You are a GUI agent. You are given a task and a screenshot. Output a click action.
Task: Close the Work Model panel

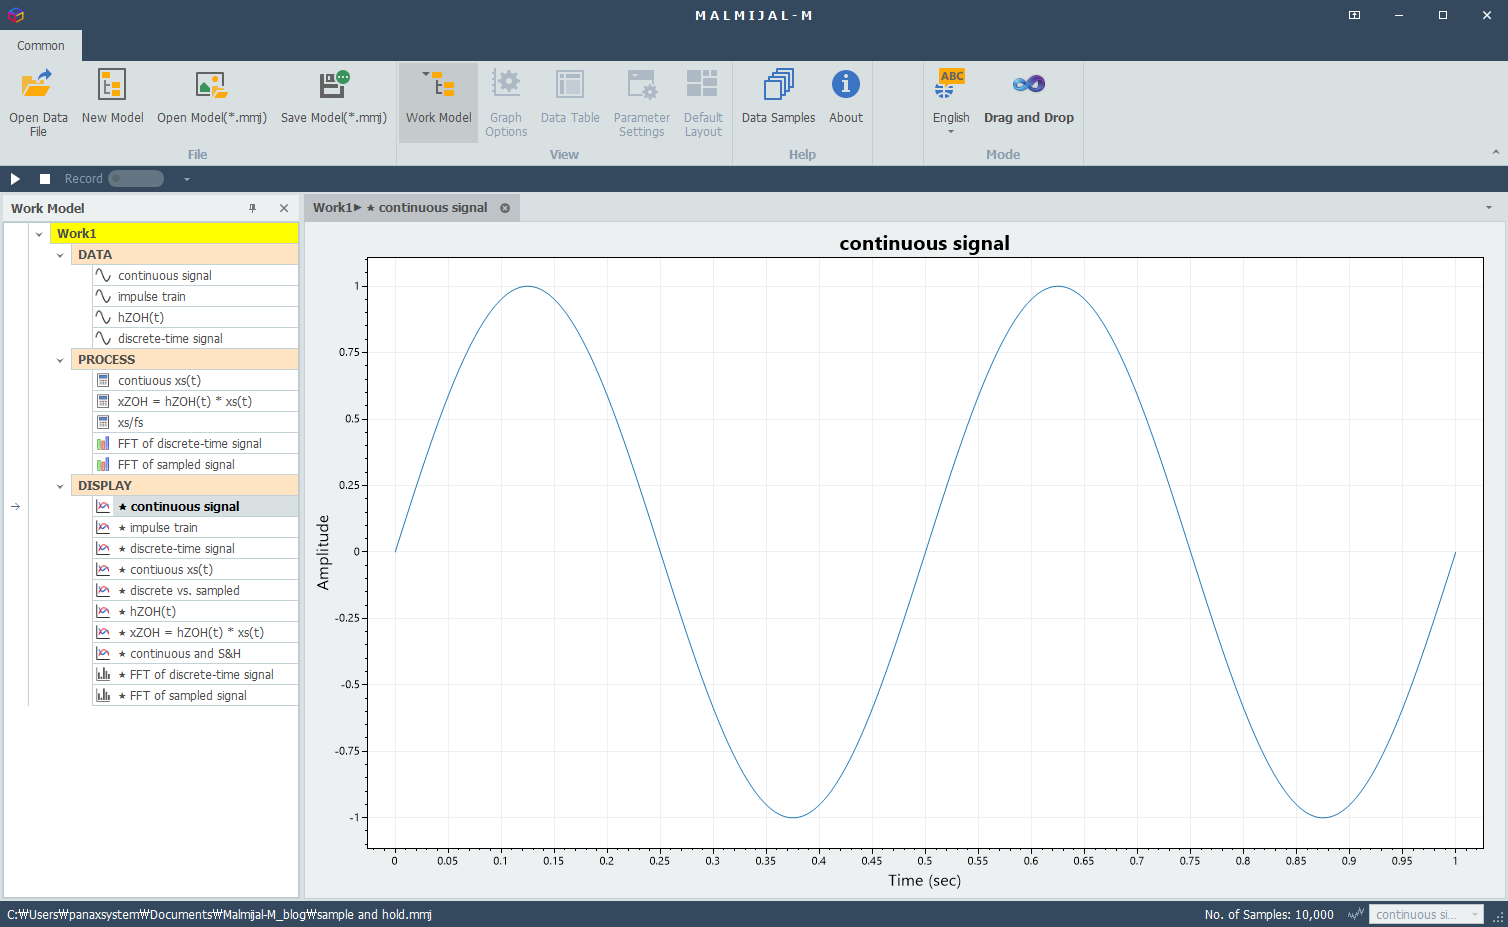[x=284, y=208]
